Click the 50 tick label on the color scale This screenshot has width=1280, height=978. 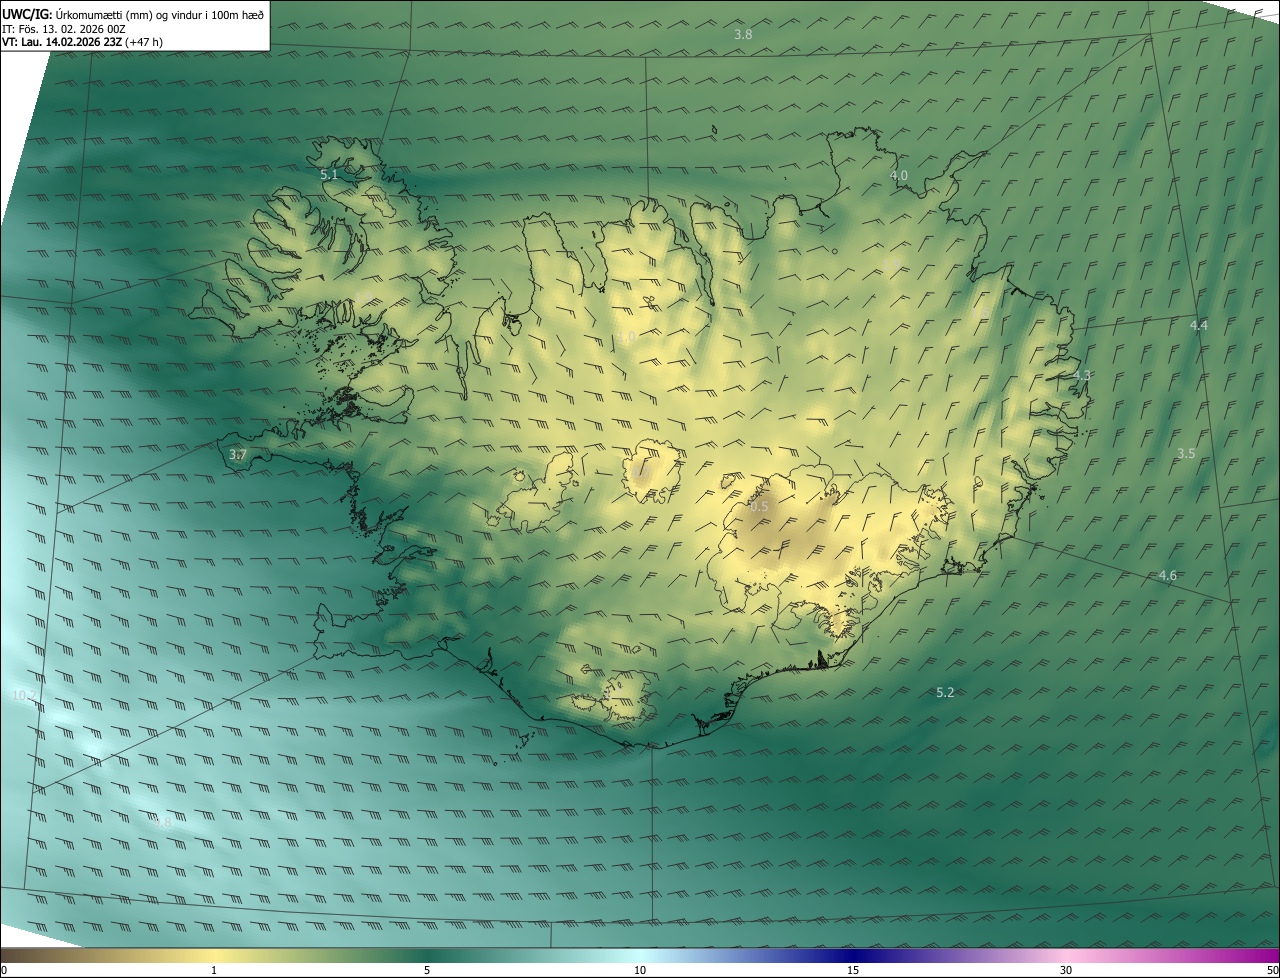point(1272,970)
